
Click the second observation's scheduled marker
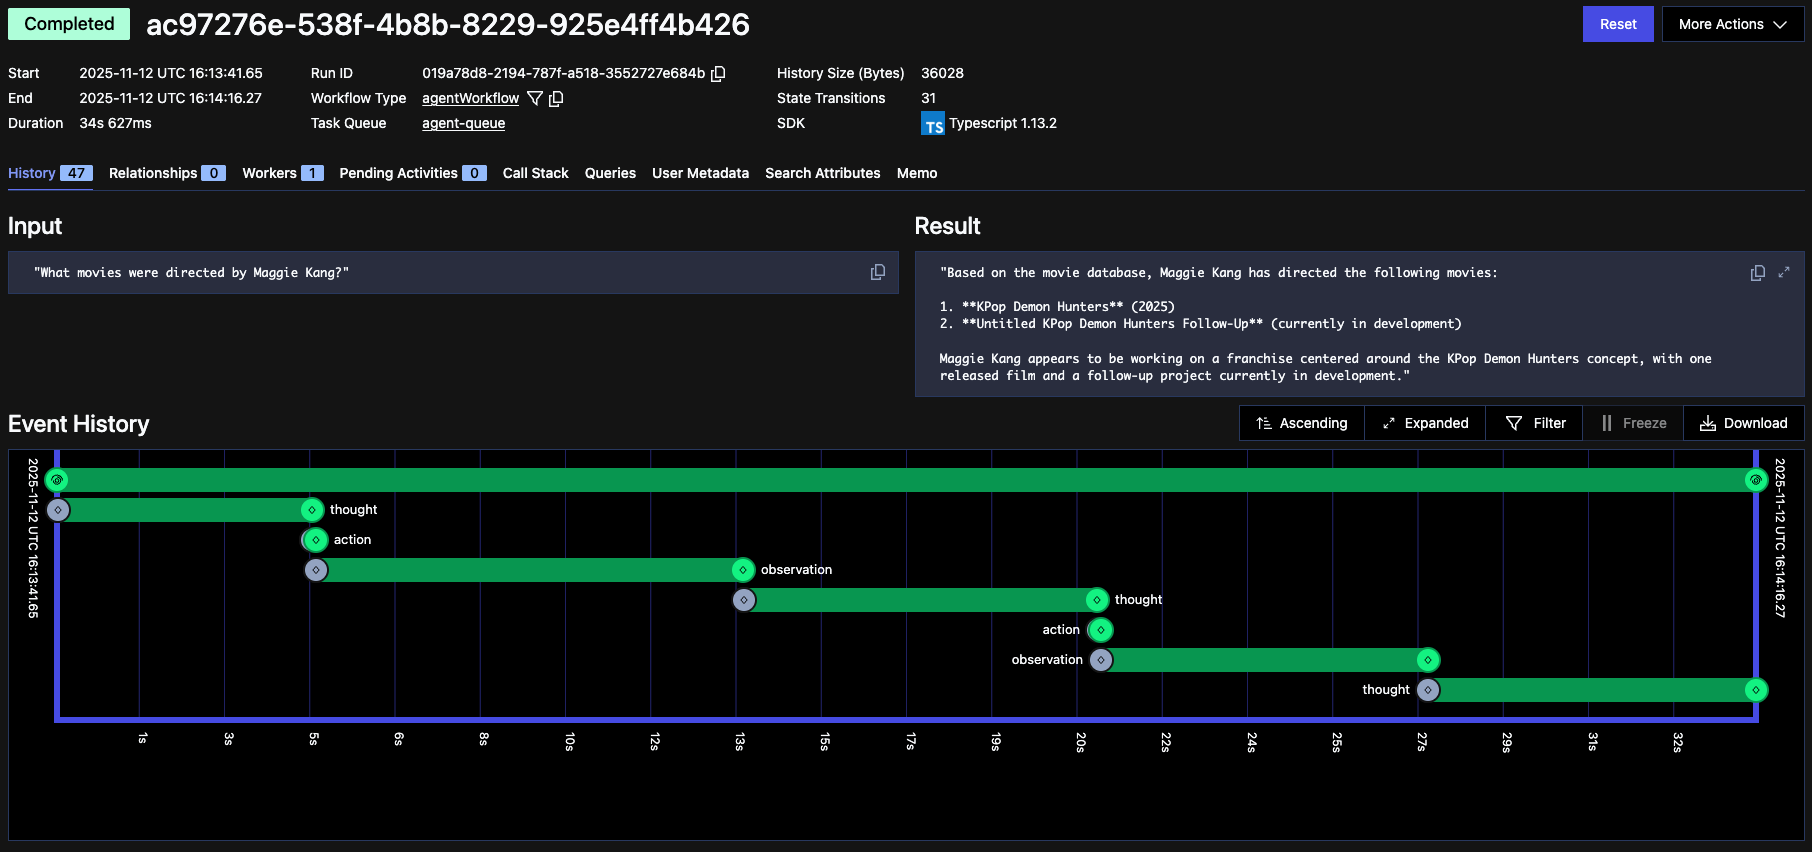pyautogui.click(x=1101, y=660)
